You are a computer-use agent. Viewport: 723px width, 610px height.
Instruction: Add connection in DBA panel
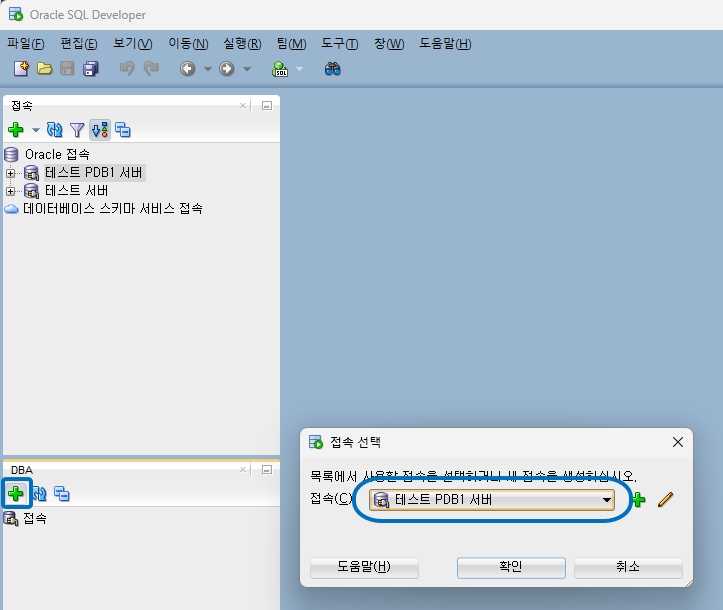coord(16,493)
